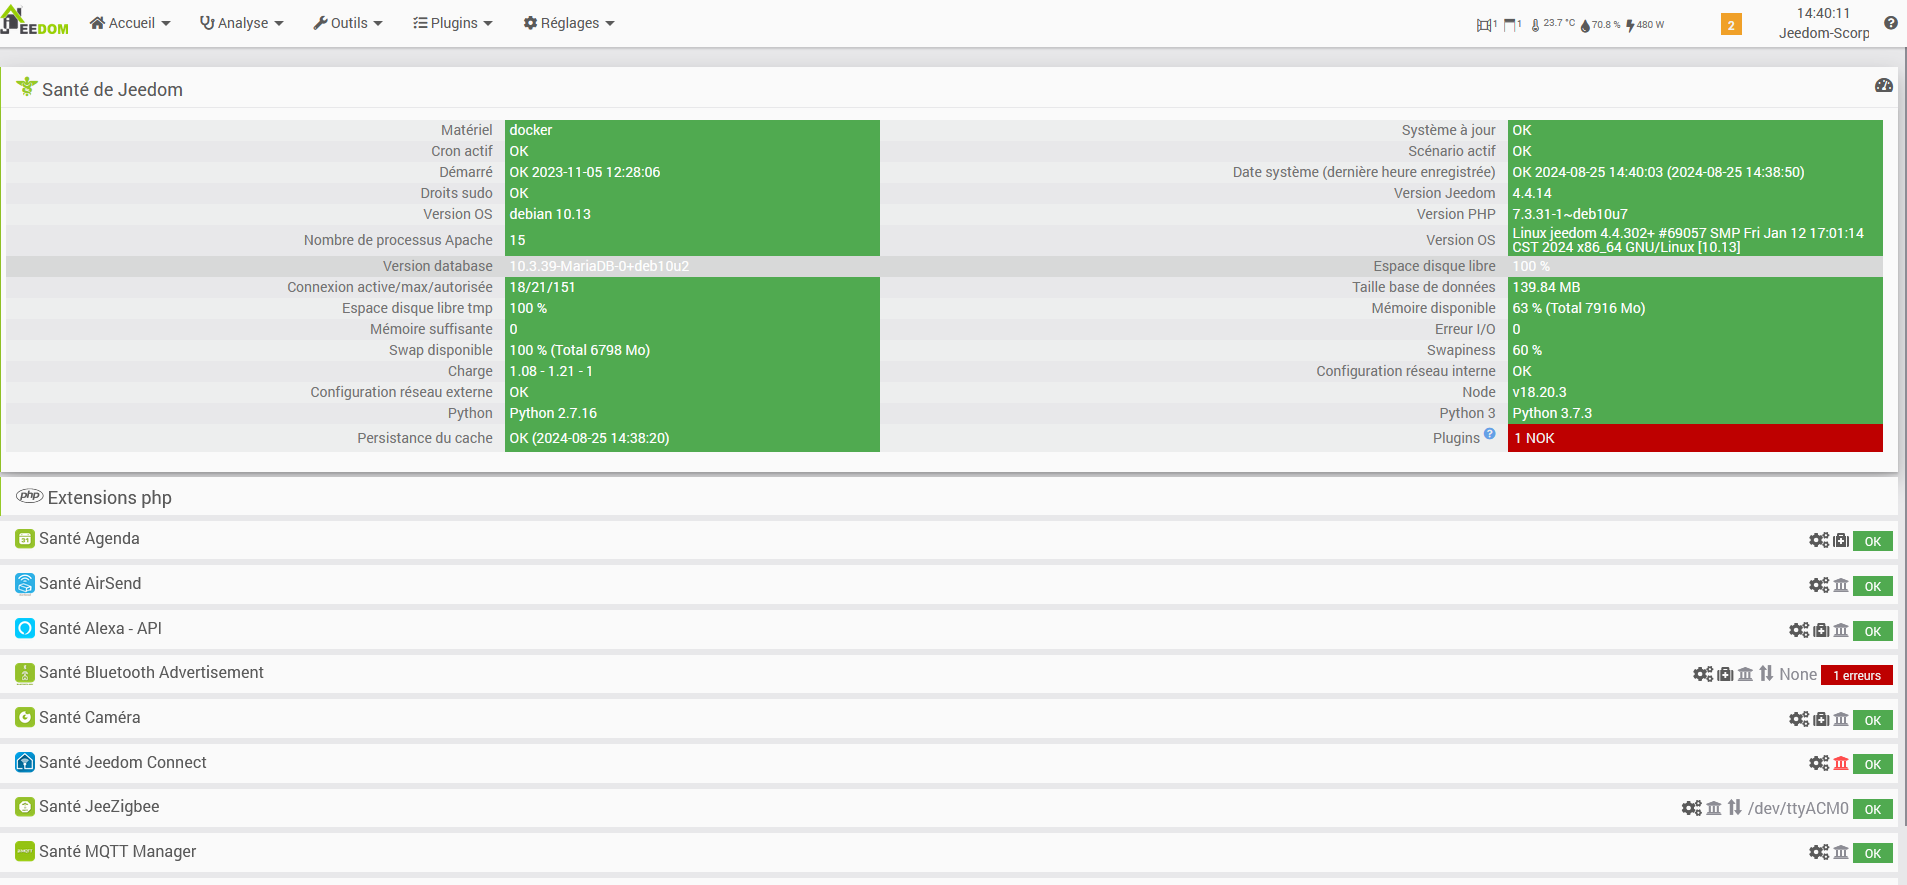The width and height of the screenshot is (1907, 885).
Task: Click the 10.3.39-MariaDB database version cell
Action: pyautogui.click(x=692, y=266)
